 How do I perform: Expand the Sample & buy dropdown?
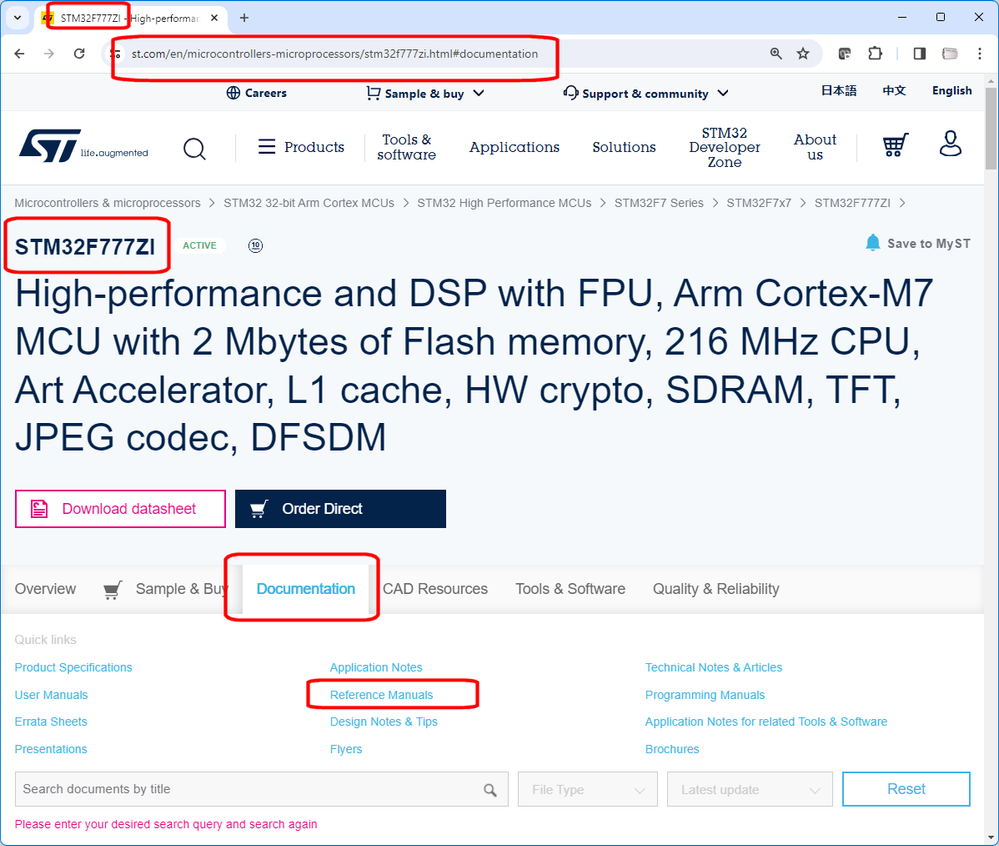coord(425,94)
